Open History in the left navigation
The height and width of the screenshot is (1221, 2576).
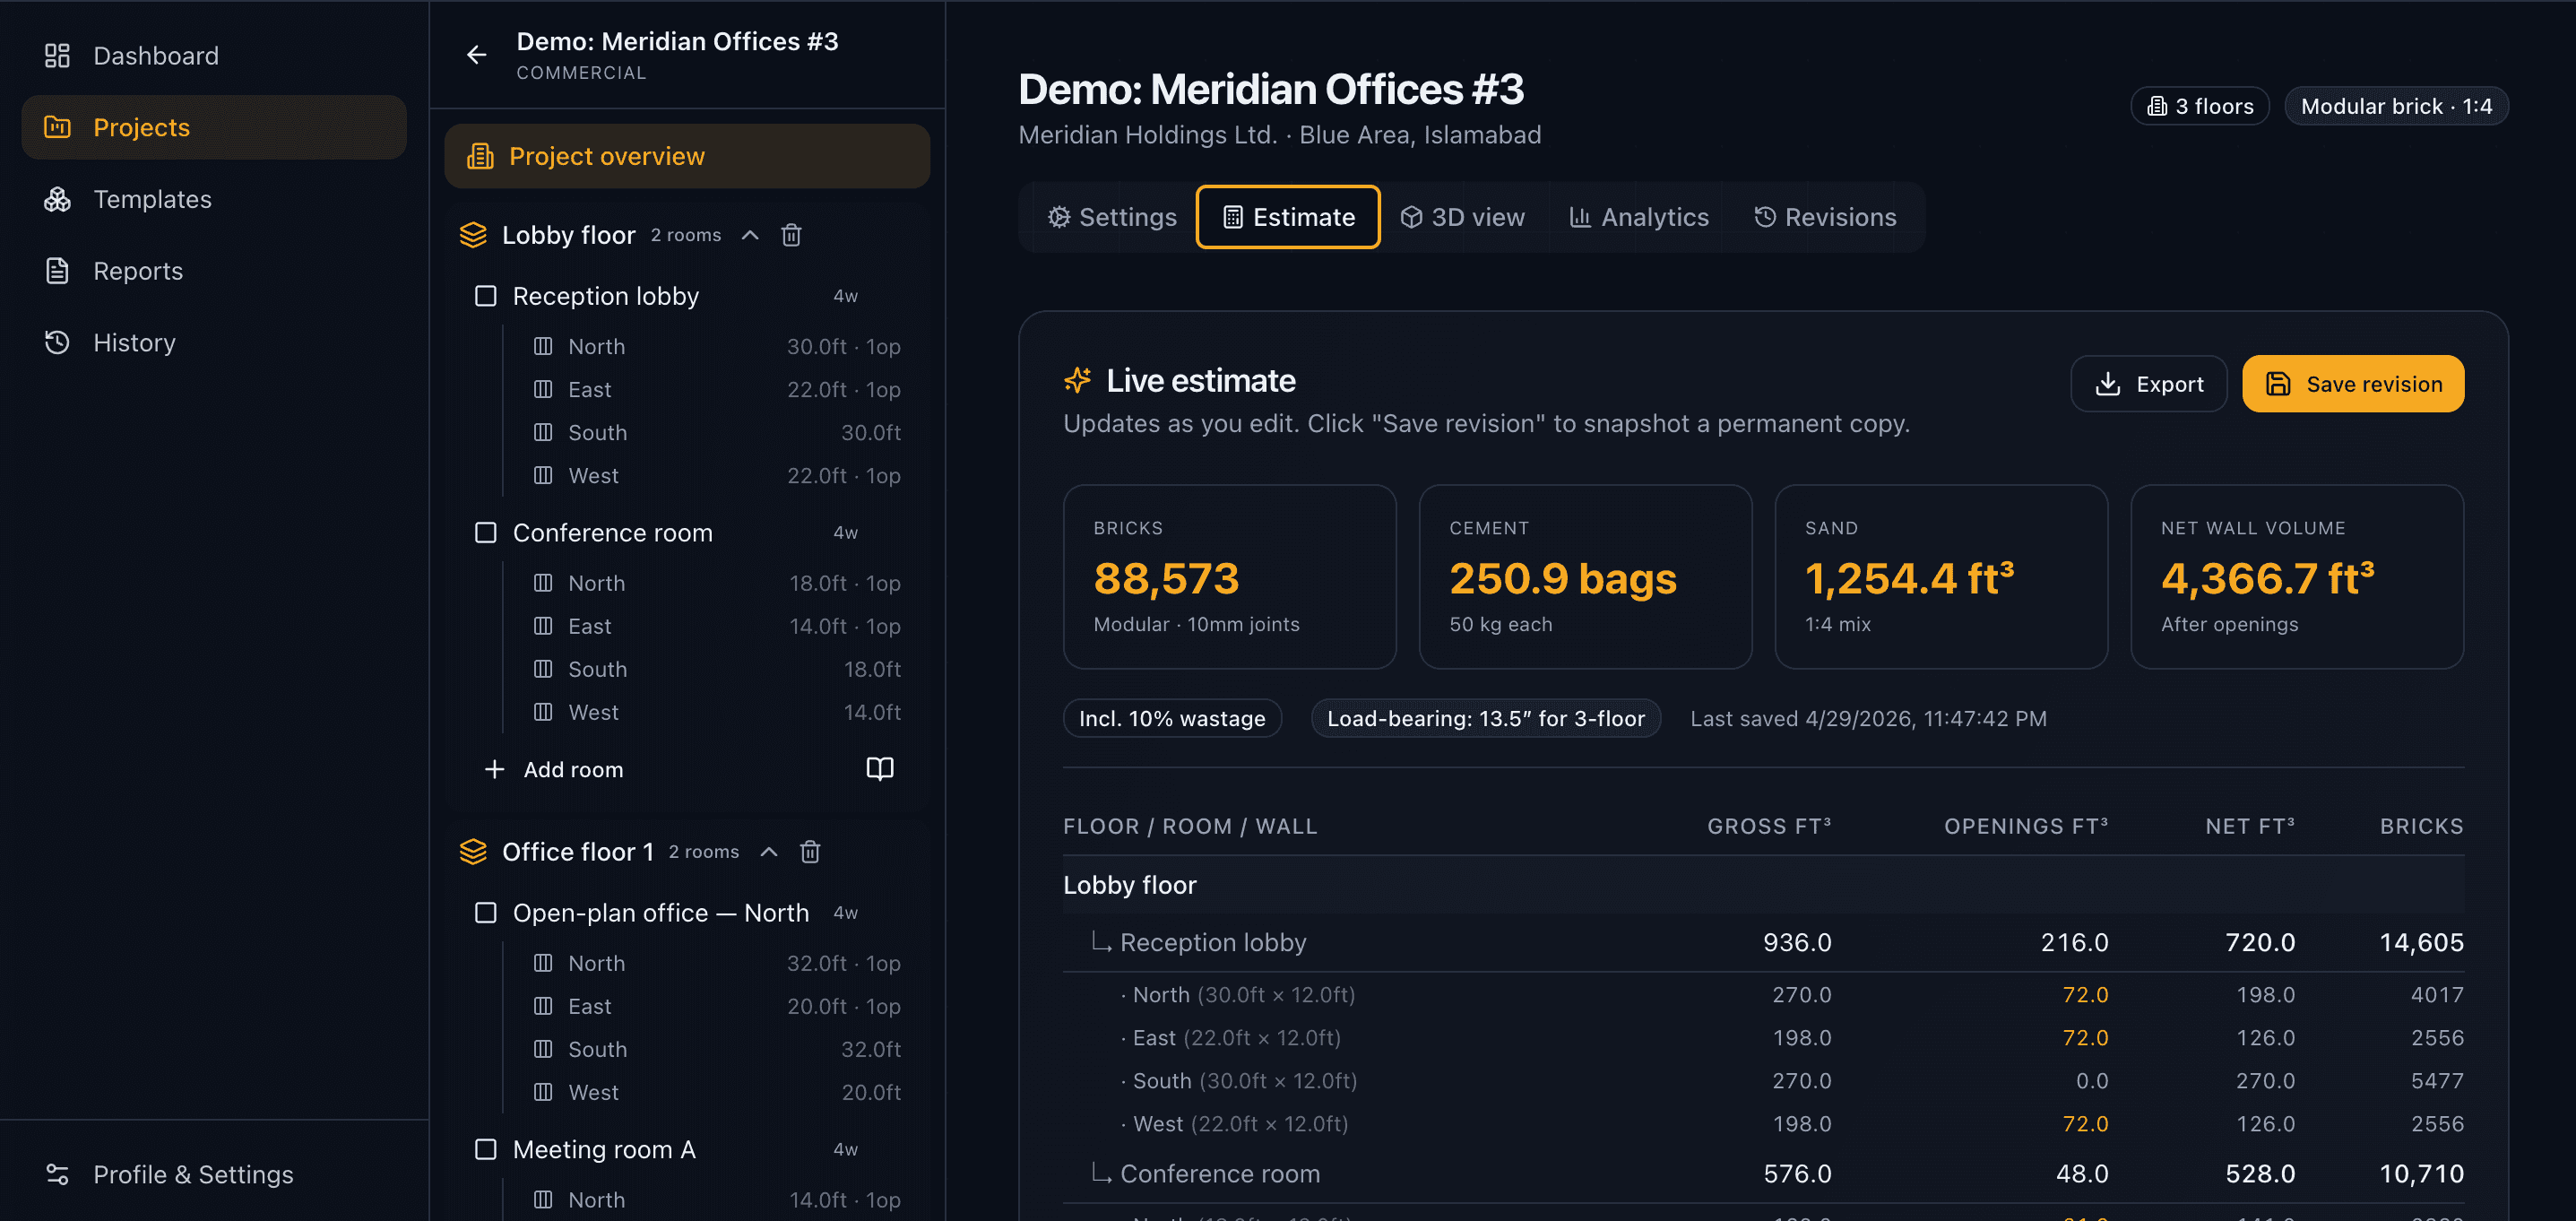(x=214, y=343)
